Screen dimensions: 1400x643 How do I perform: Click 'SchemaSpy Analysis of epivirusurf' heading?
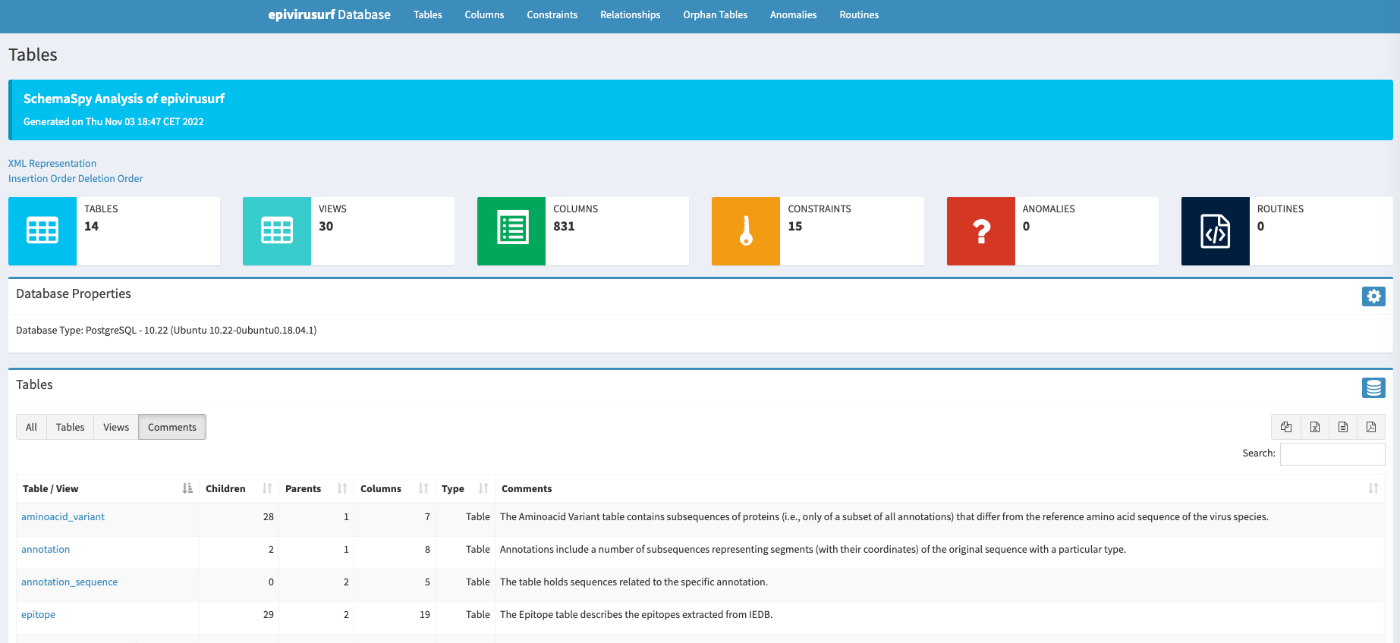coord(123,99)
